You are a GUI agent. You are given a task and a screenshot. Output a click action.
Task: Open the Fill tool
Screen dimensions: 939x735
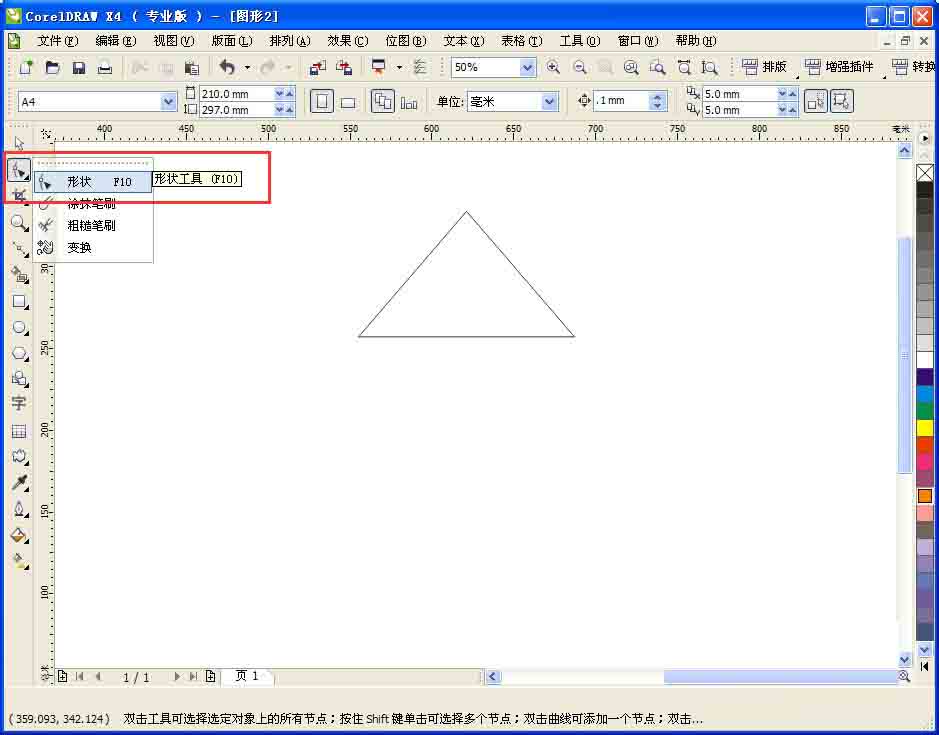click(x=19, y=536)
